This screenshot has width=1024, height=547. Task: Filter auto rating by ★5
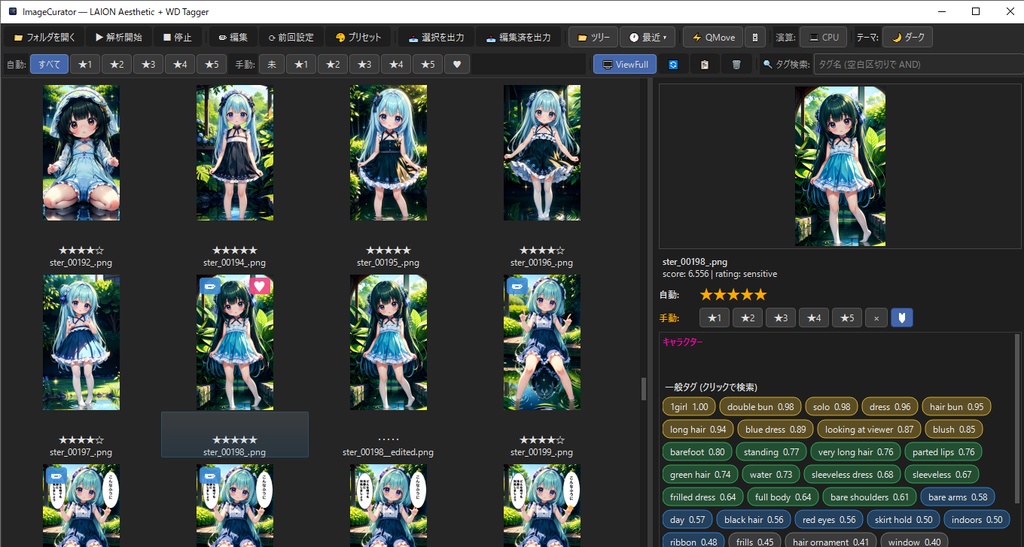212,64
